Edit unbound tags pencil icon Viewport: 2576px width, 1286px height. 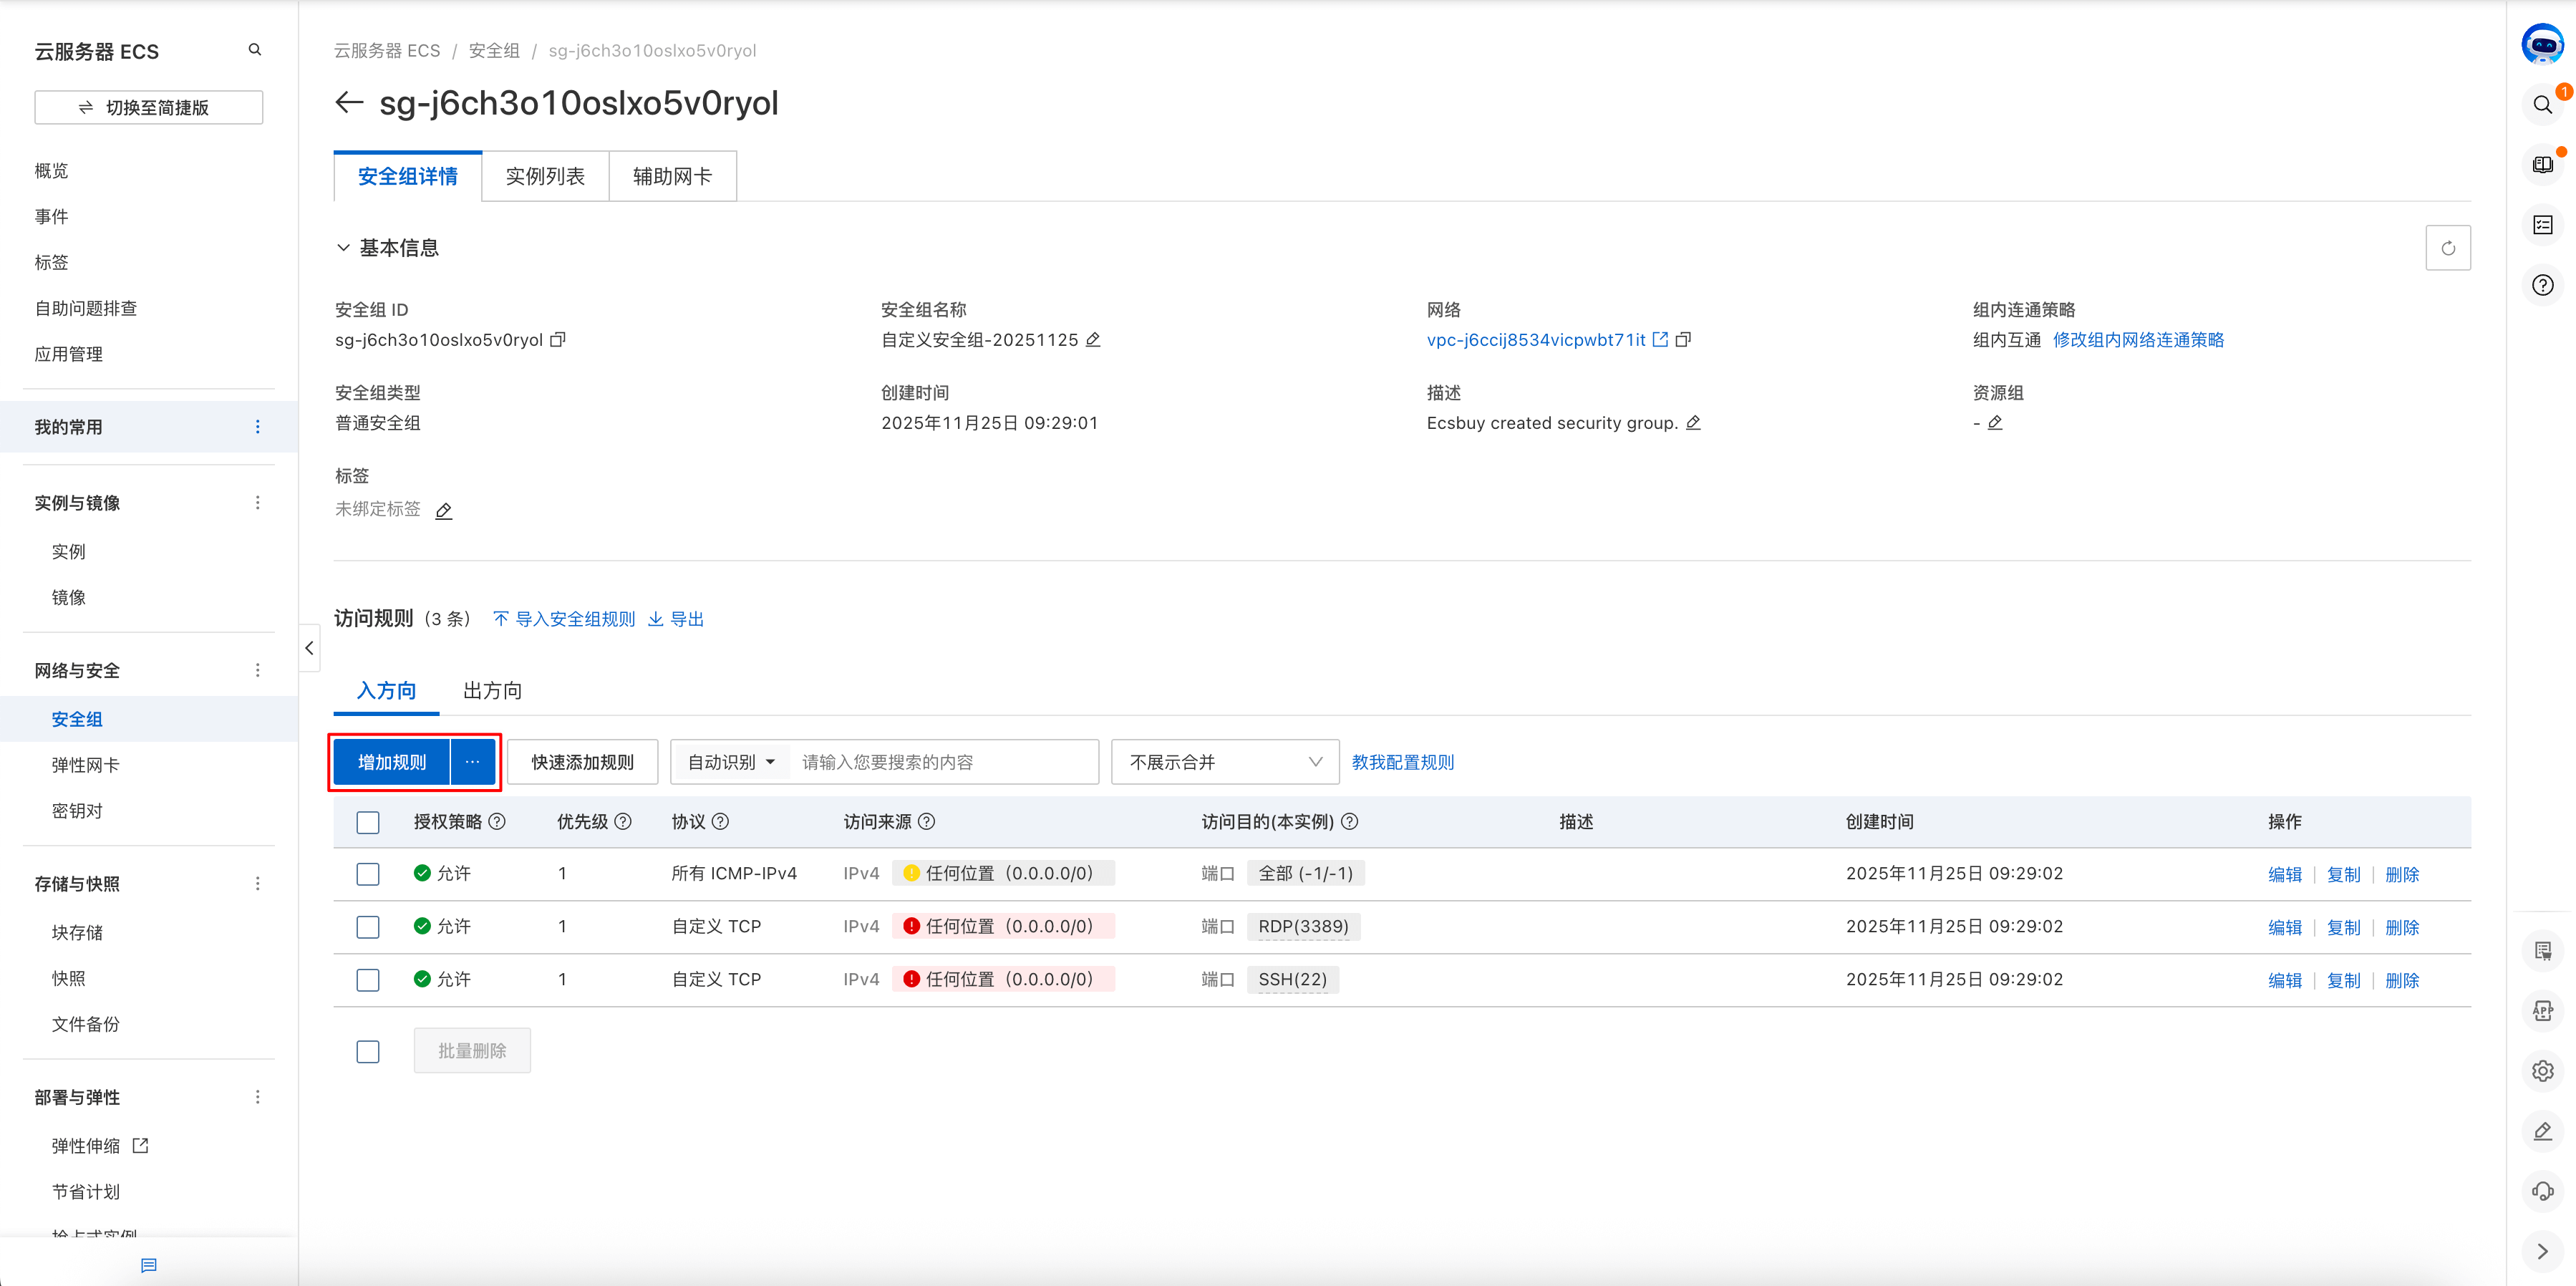click(444, 511)
